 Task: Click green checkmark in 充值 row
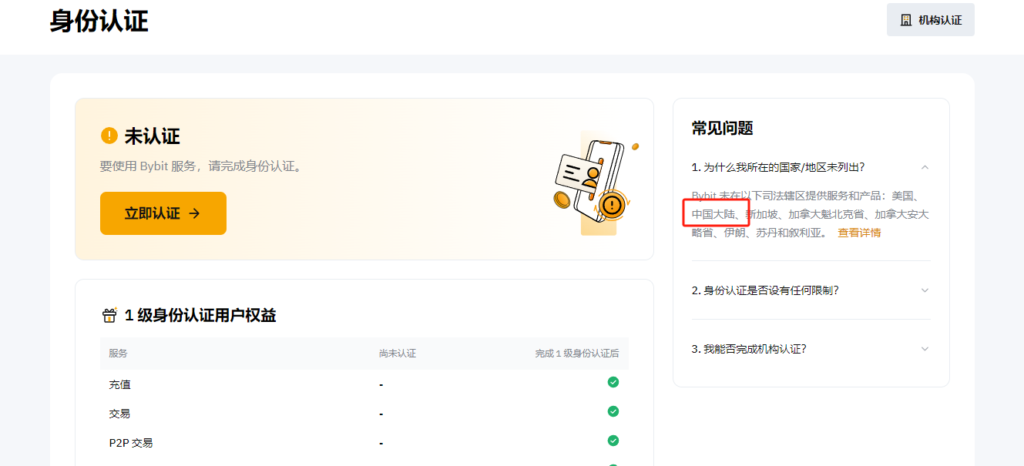tap(613, 382)
